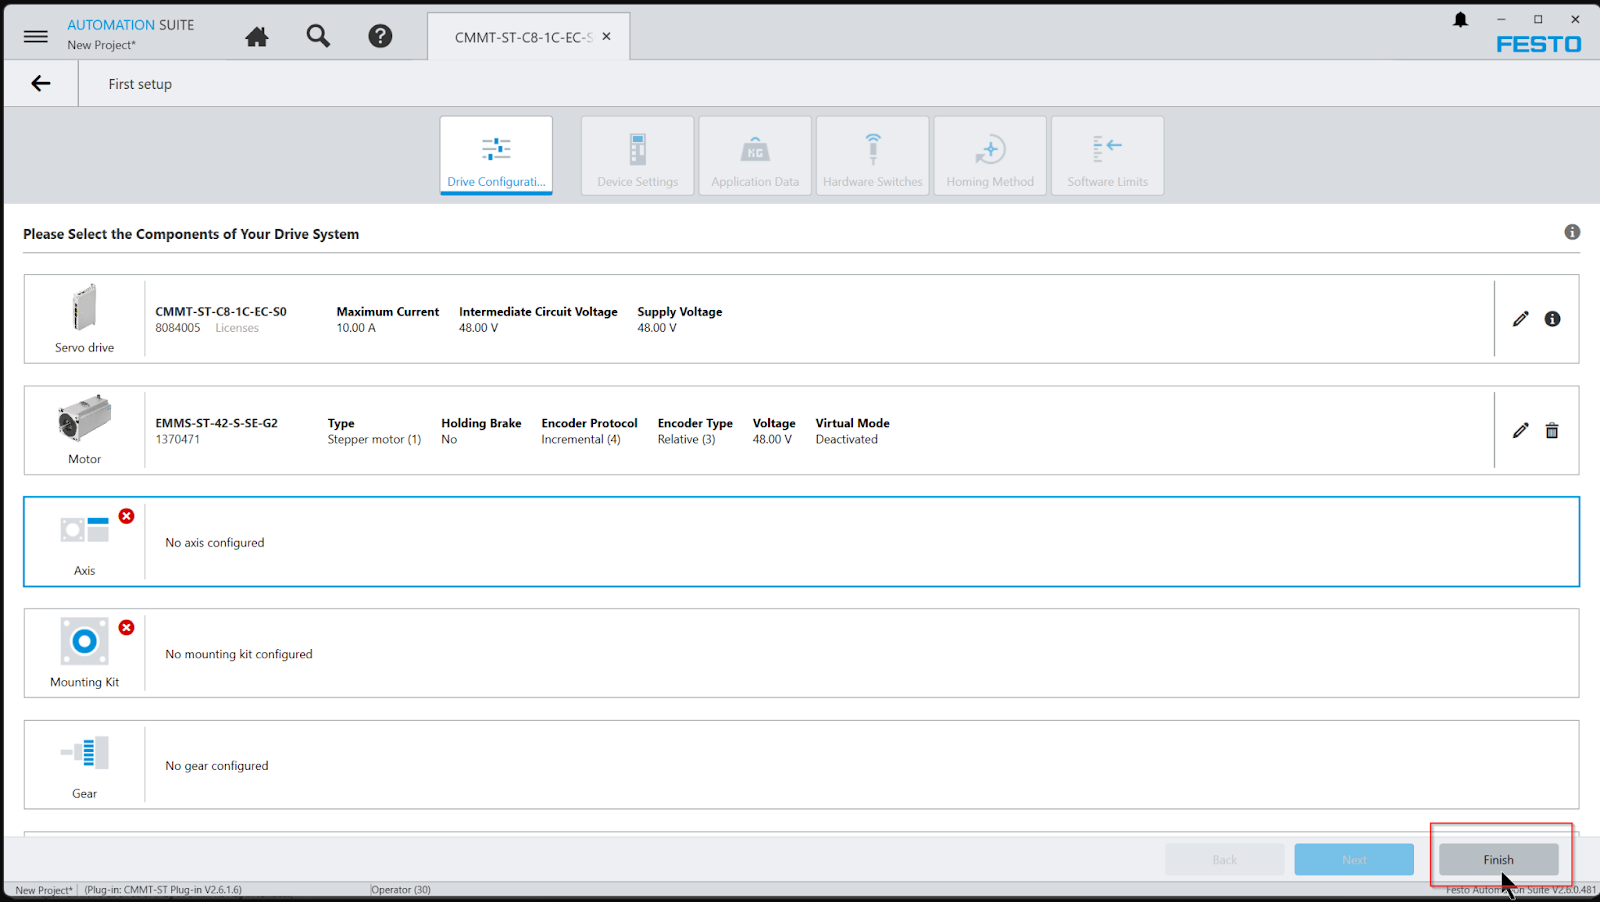Click the Motor component icon

[x=84, y=418]
